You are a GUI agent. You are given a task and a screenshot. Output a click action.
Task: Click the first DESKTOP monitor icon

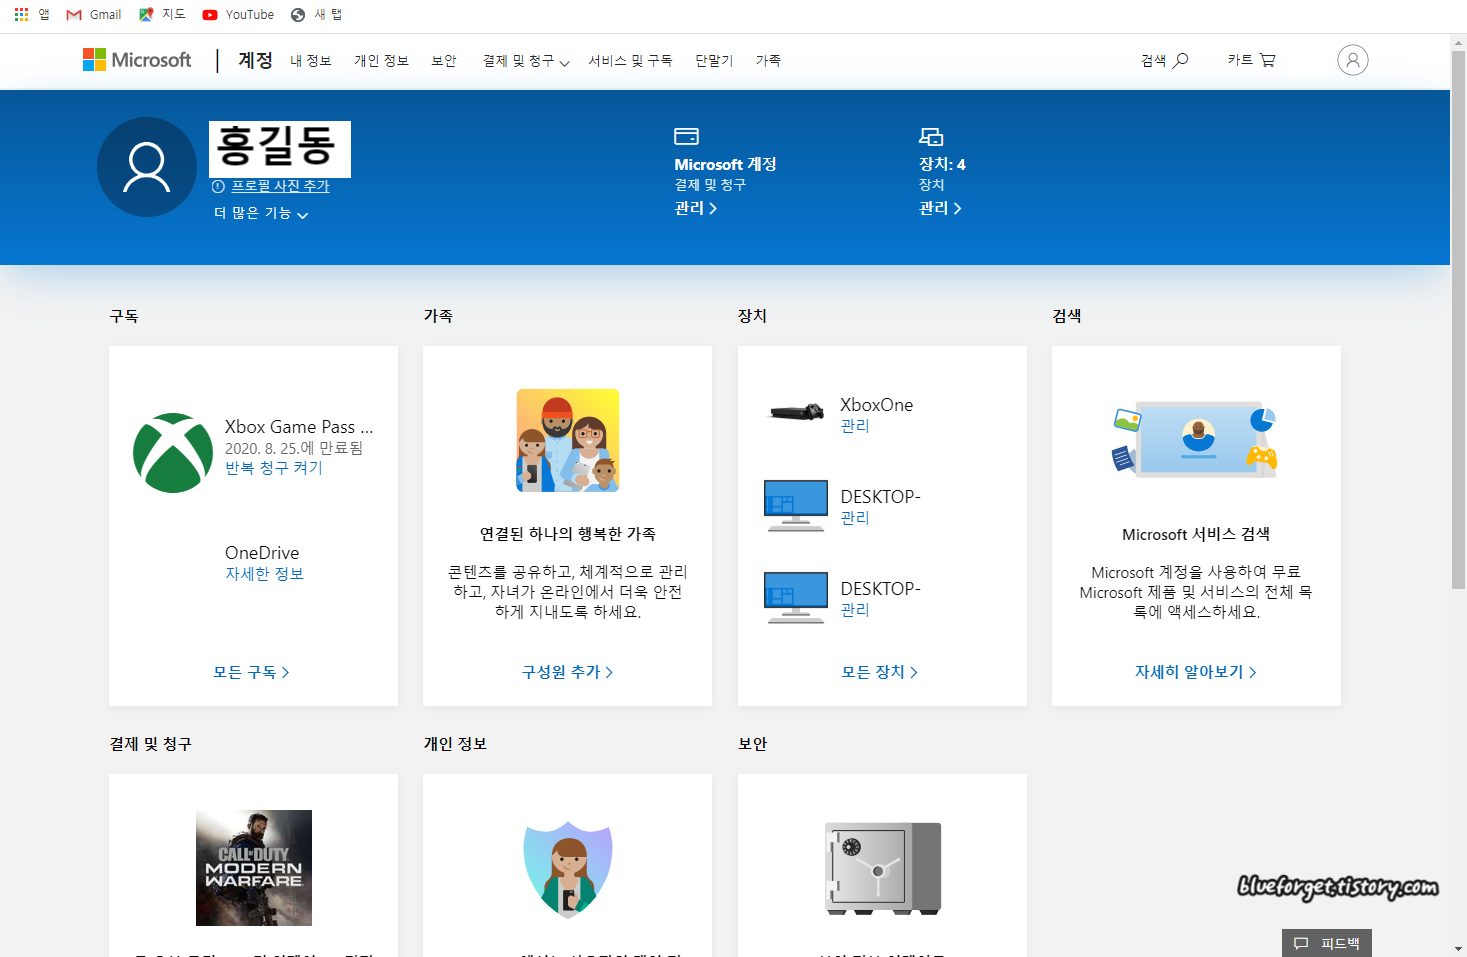tap(796, 505)
